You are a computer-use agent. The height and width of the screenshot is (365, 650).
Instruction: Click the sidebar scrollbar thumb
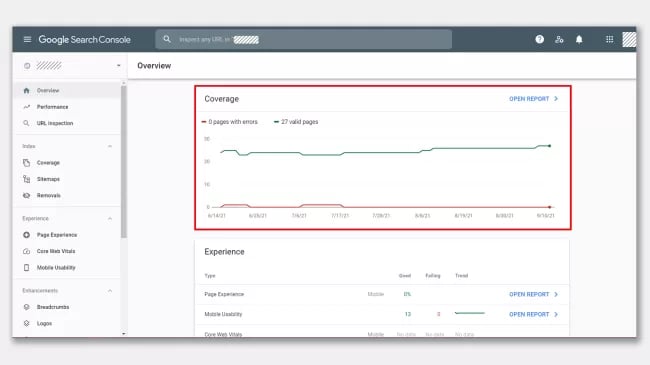pos(124,162)
